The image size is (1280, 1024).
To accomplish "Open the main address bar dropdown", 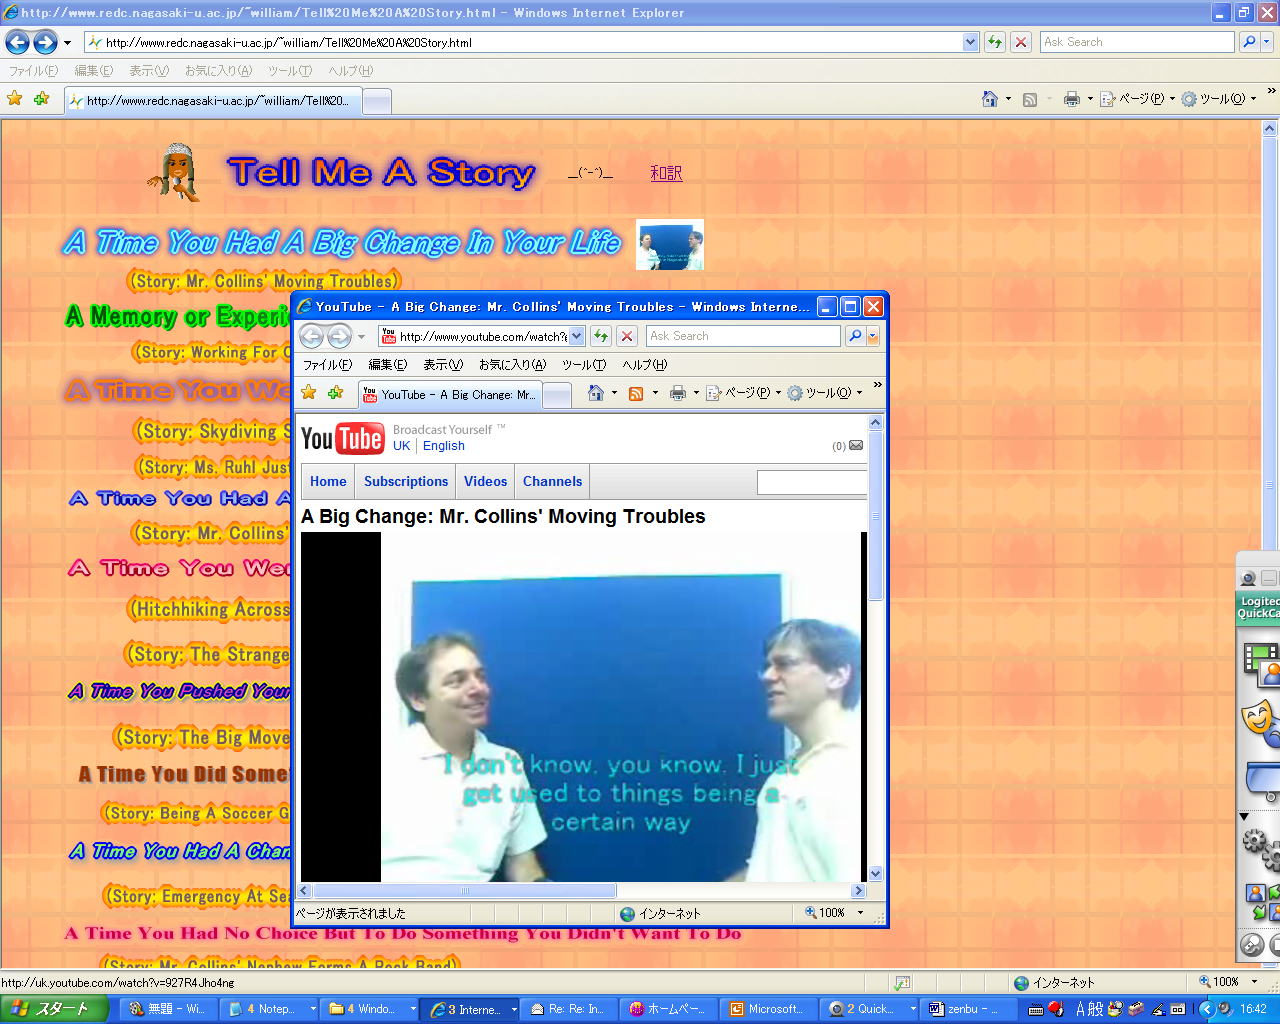I will [970, 42].
